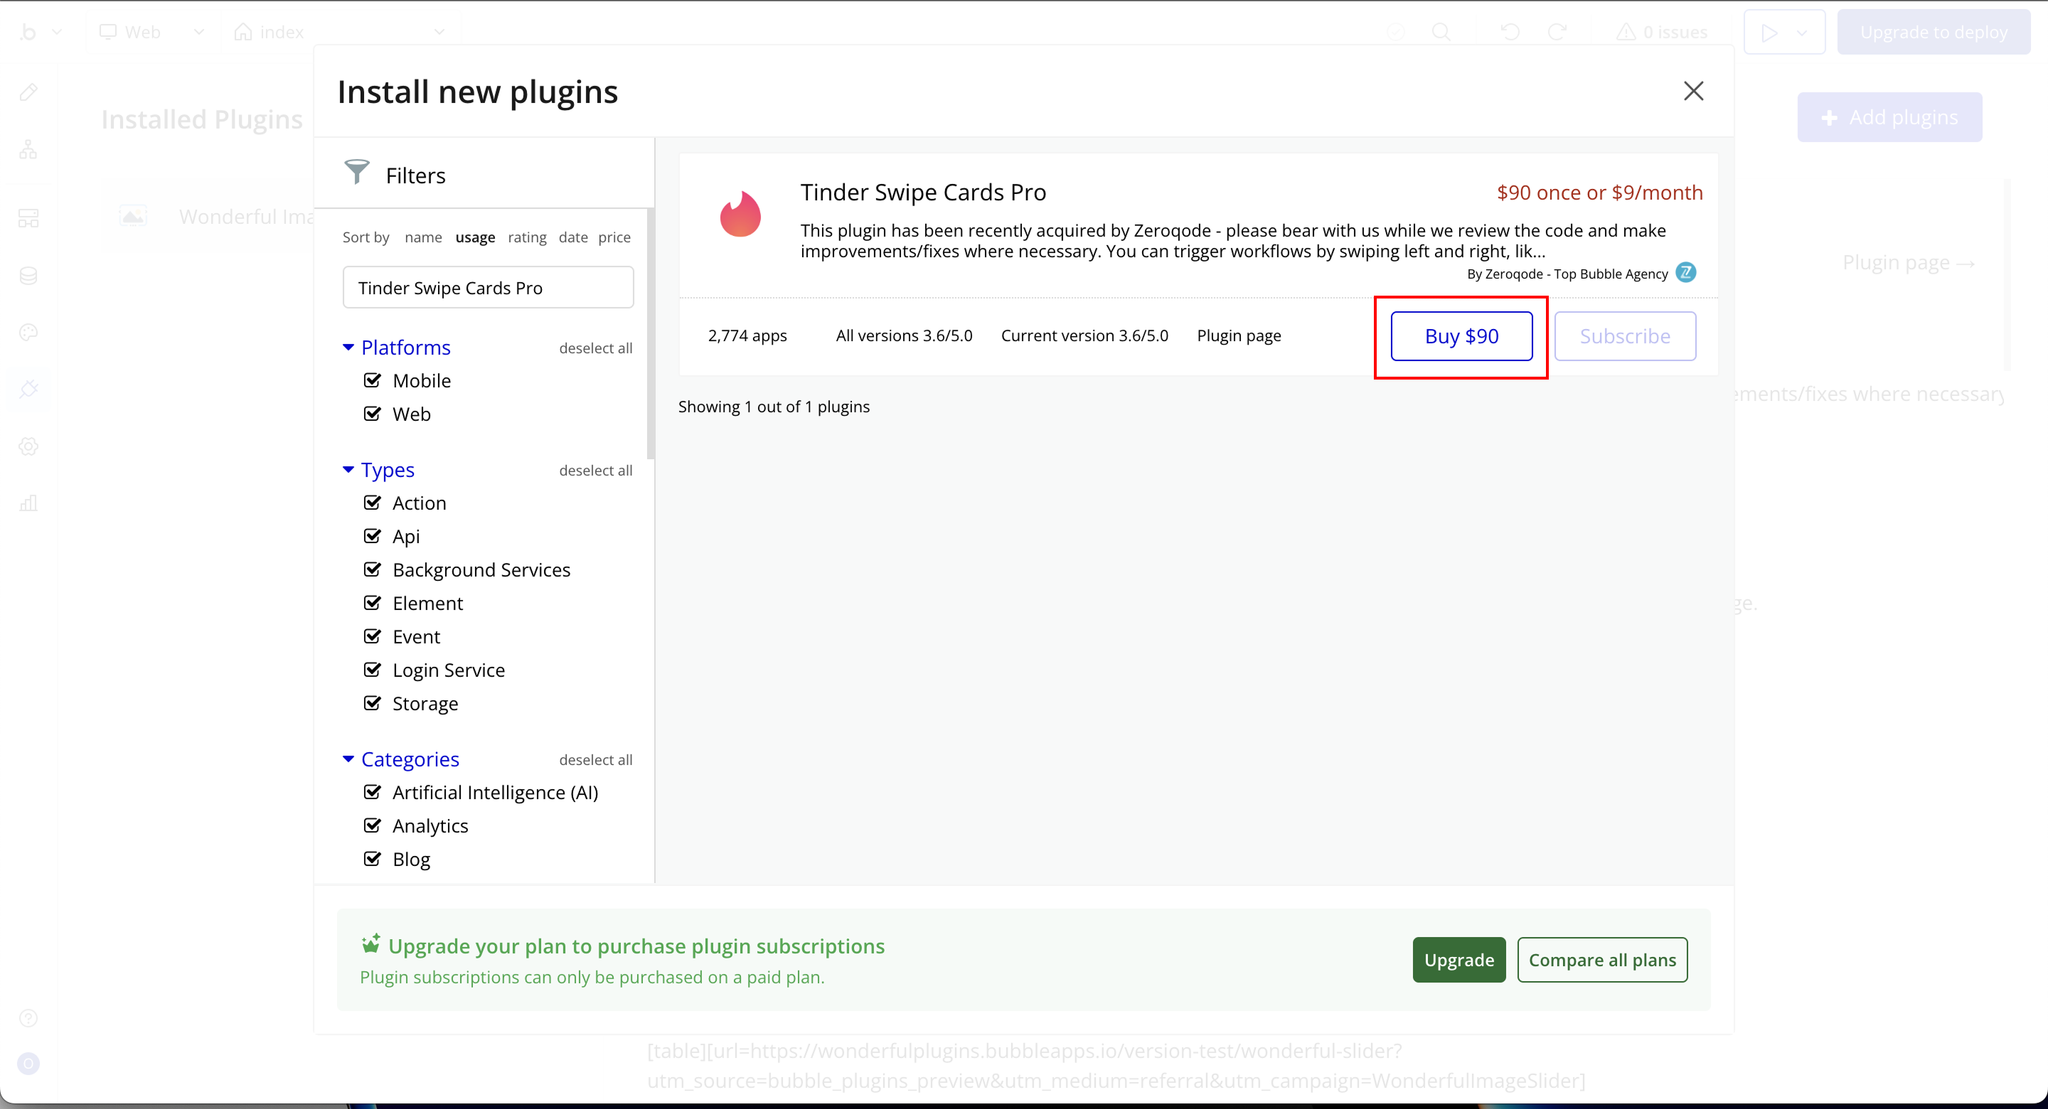This screenshot has width=2048, height=1109.
Task: Click the green Upgrade button
Action: tap(1458, 960)
